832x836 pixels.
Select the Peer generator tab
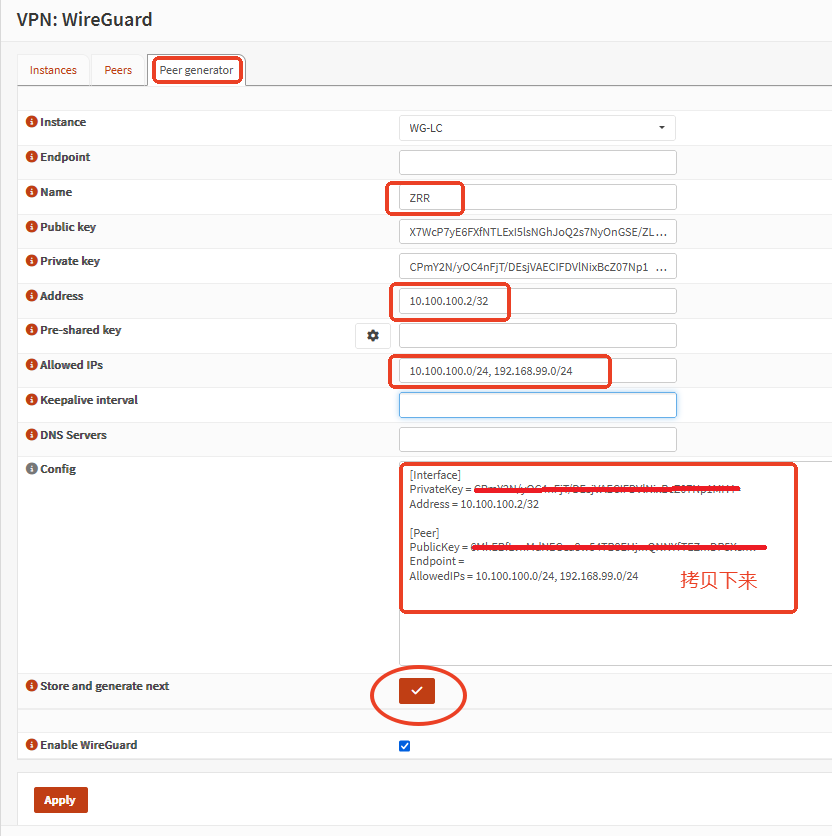point(196,70)
